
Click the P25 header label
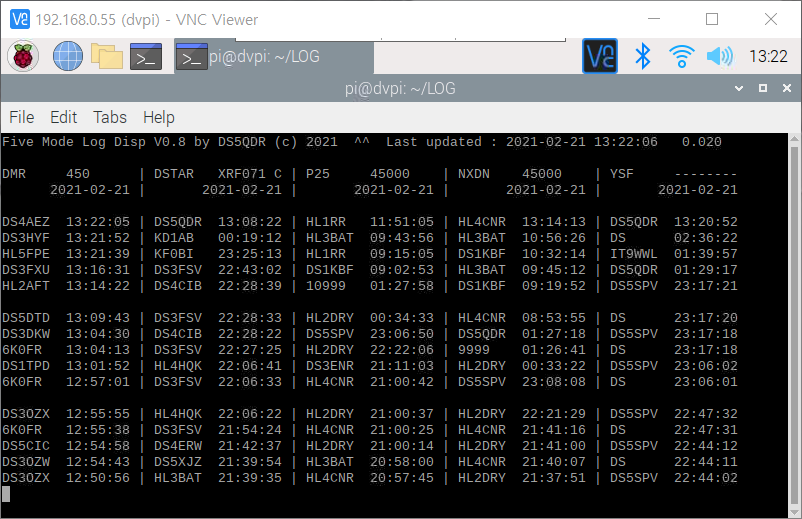[x=318, y=174]
